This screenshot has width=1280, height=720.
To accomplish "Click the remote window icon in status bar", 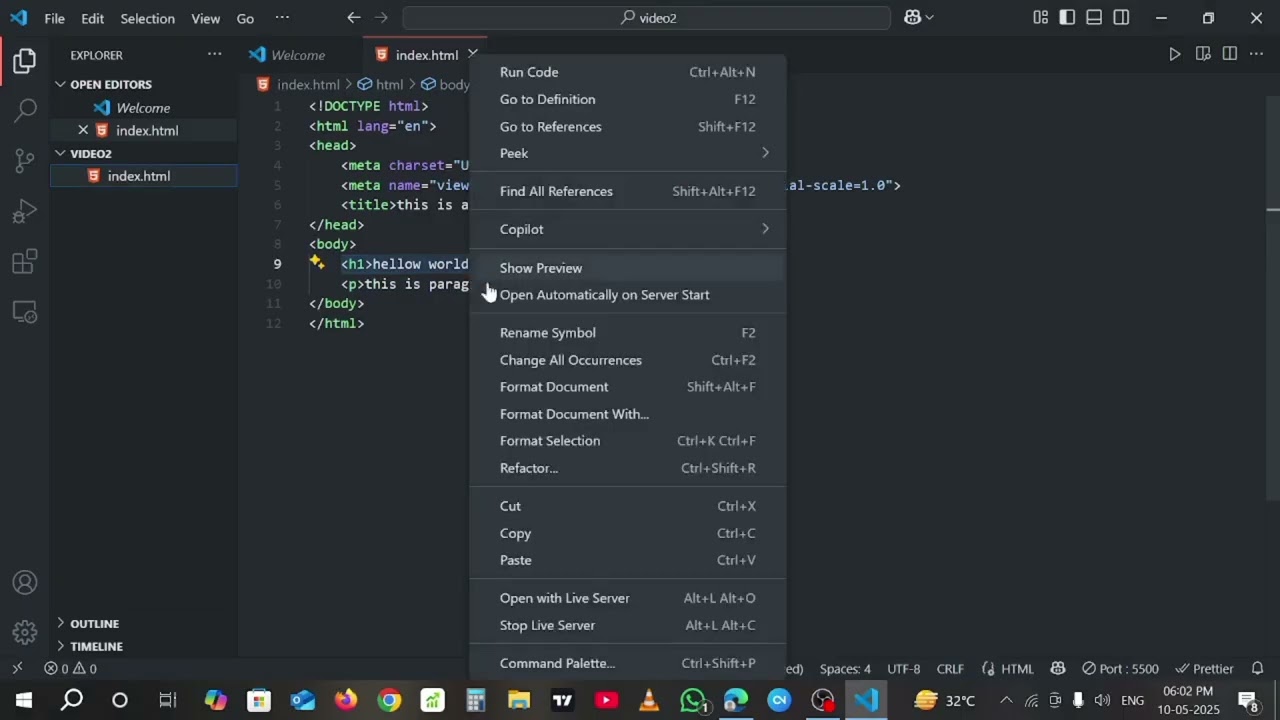I will pos(17,668).
